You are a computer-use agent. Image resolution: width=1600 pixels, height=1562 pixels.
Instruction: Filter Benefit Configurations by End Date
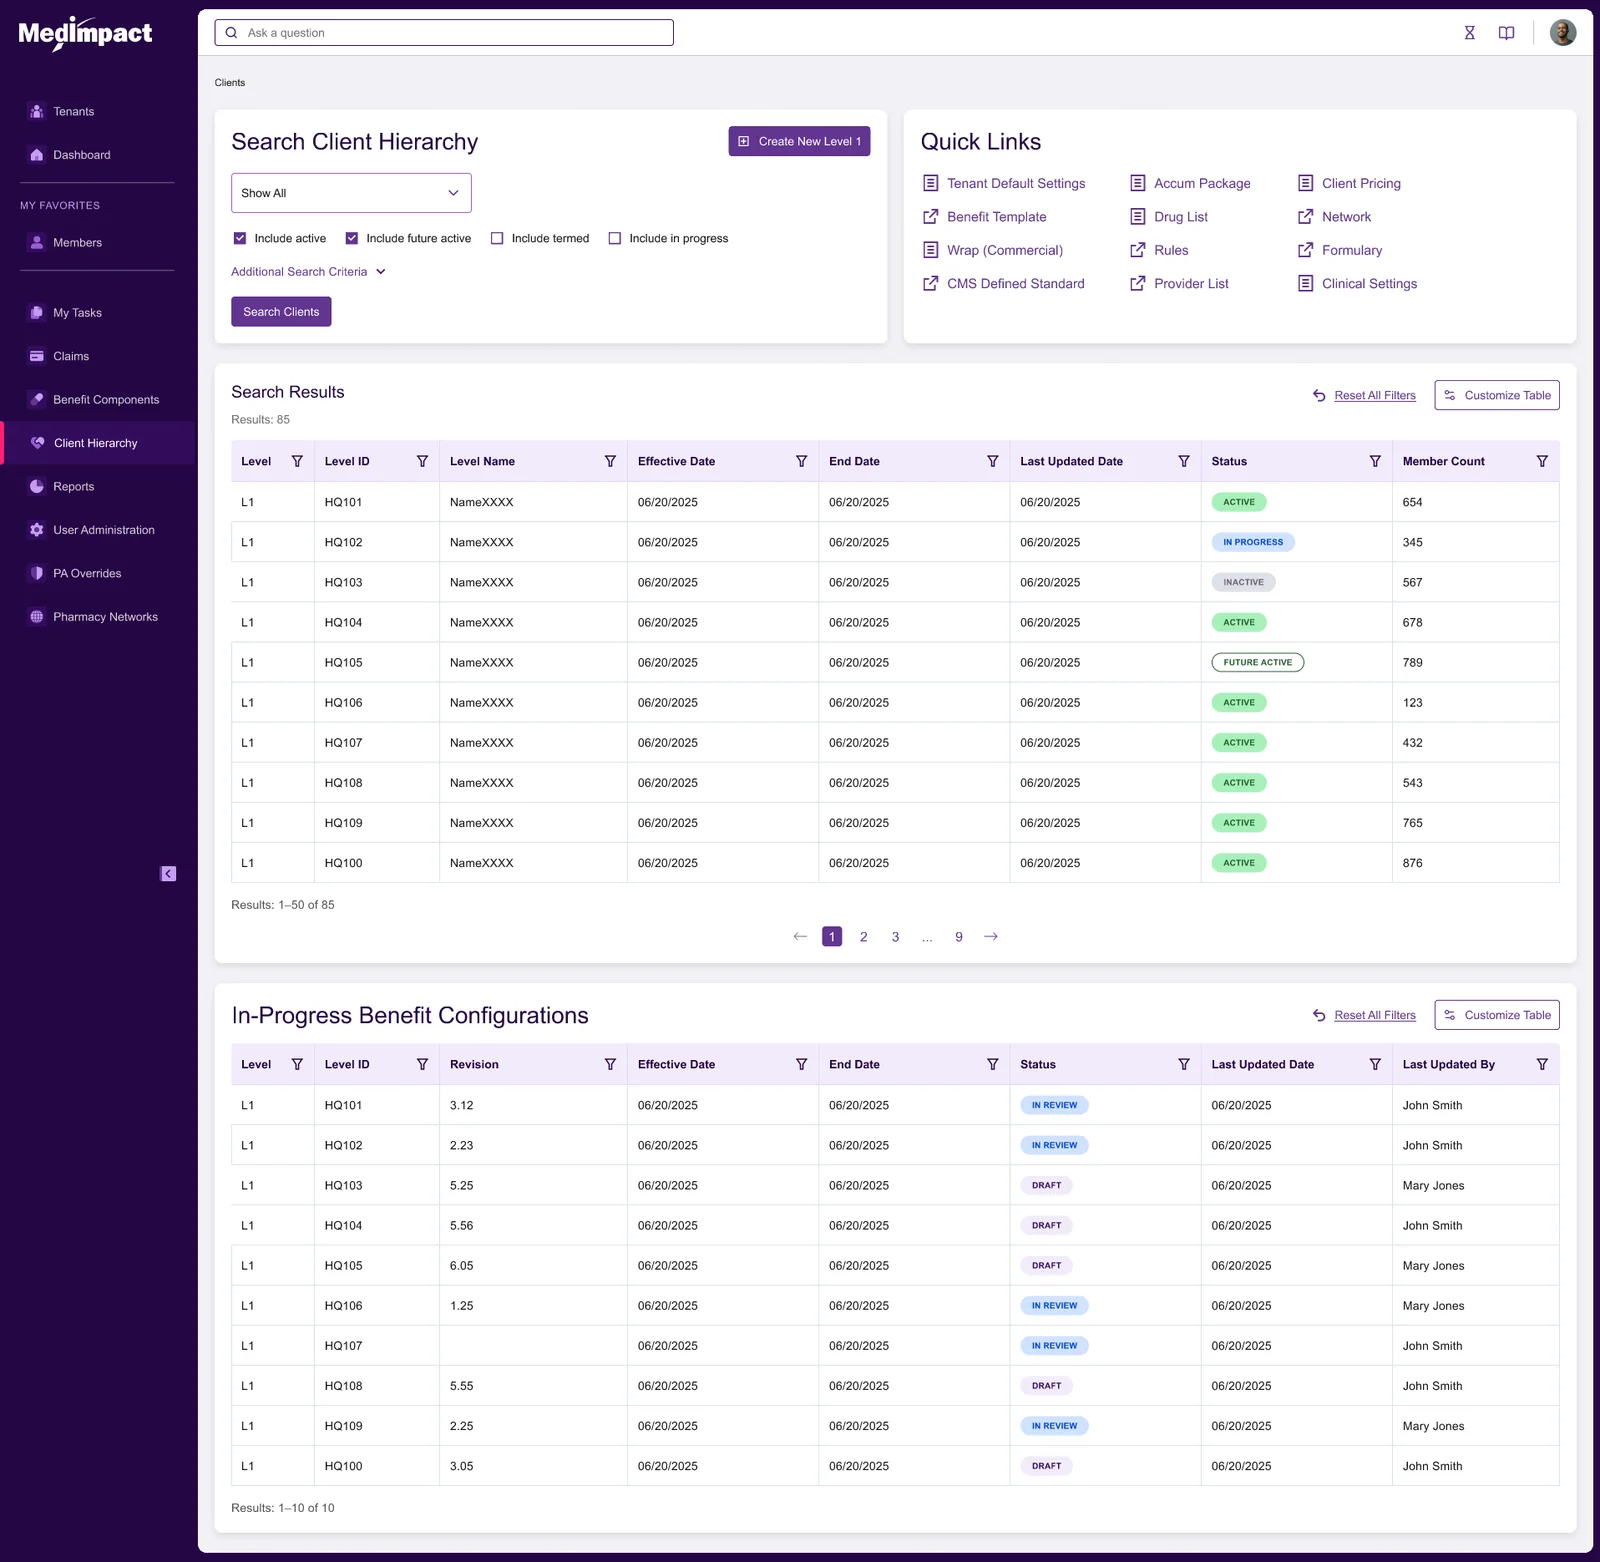click(x=992, y=1064)
